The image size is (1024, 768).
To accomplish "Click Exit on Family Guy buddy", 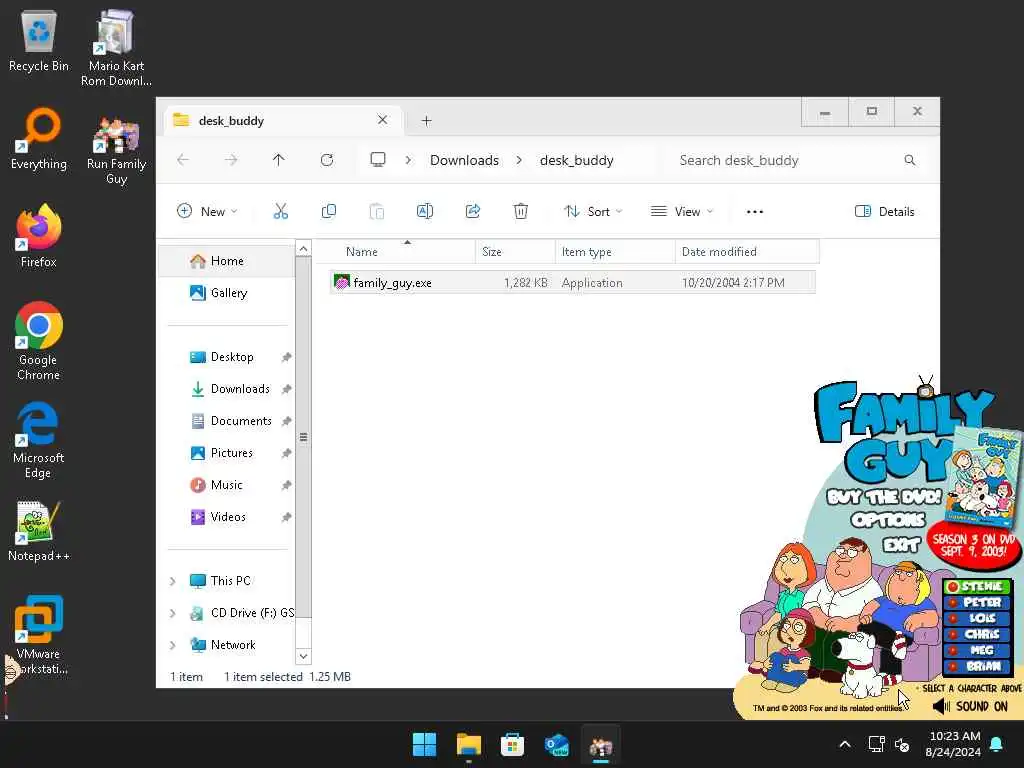I will (901, 544).
